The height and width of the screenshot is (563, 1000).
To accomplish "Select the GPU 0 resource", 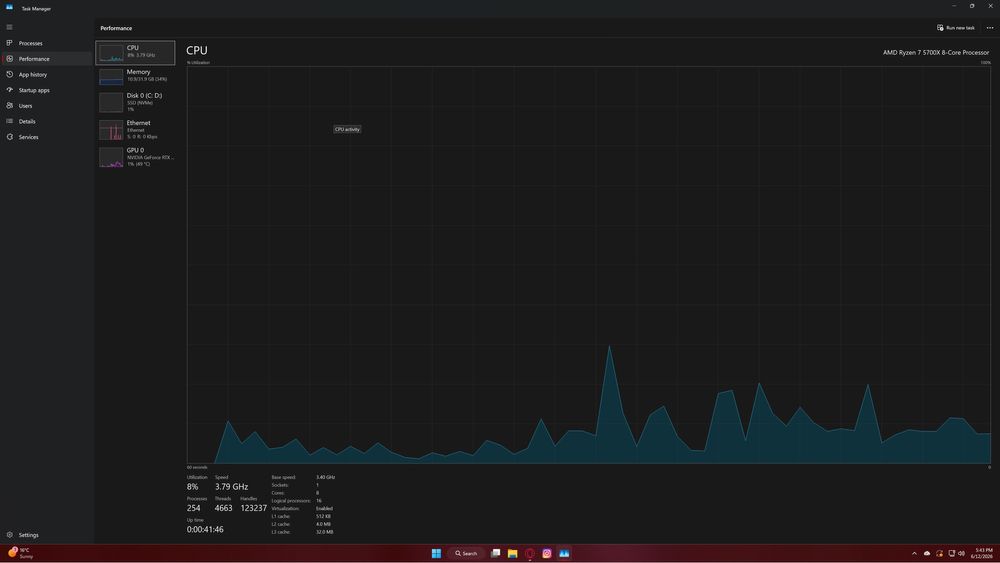I will pos(135,157).
